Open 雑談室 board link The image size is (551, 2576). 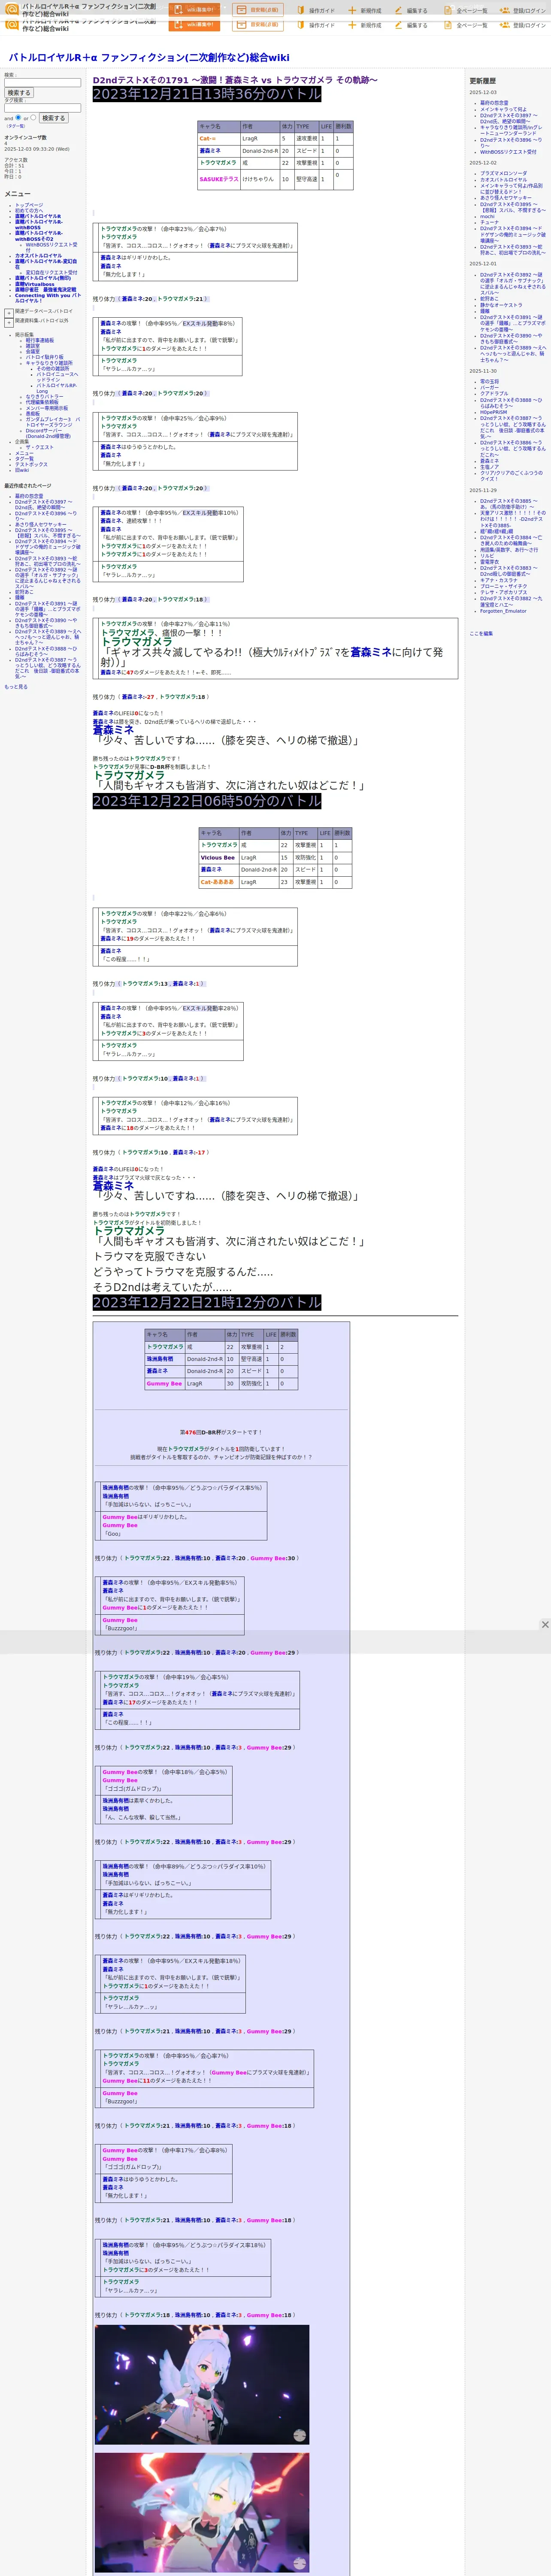(33, 346)
